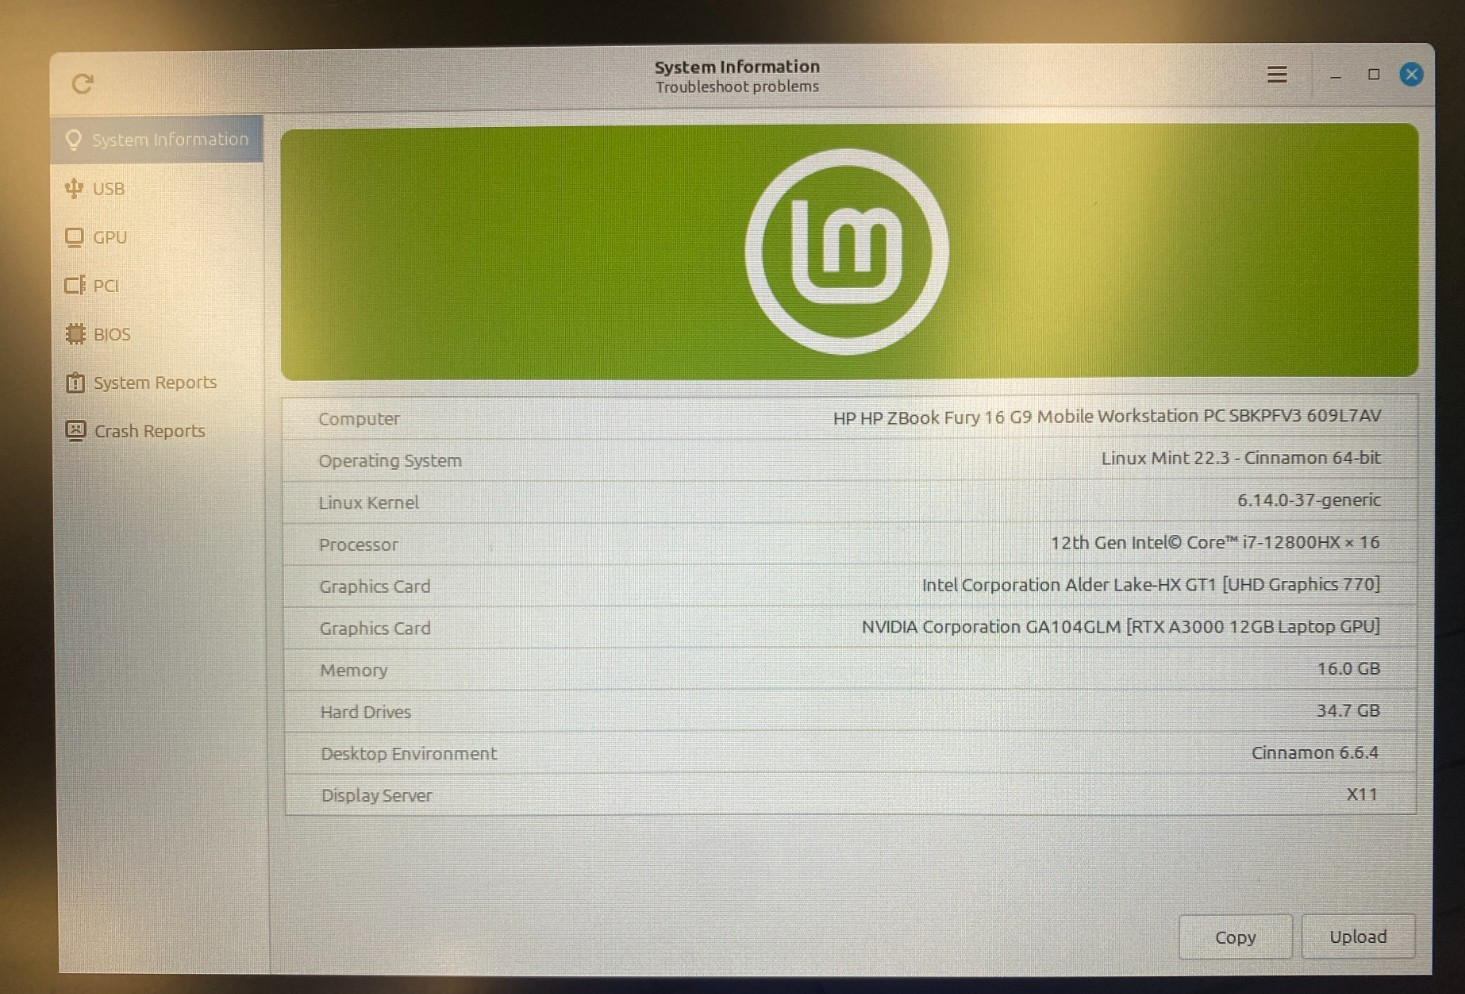Click the "Desktop Environment" label
1465x994 pixels.
coord(409,754)
